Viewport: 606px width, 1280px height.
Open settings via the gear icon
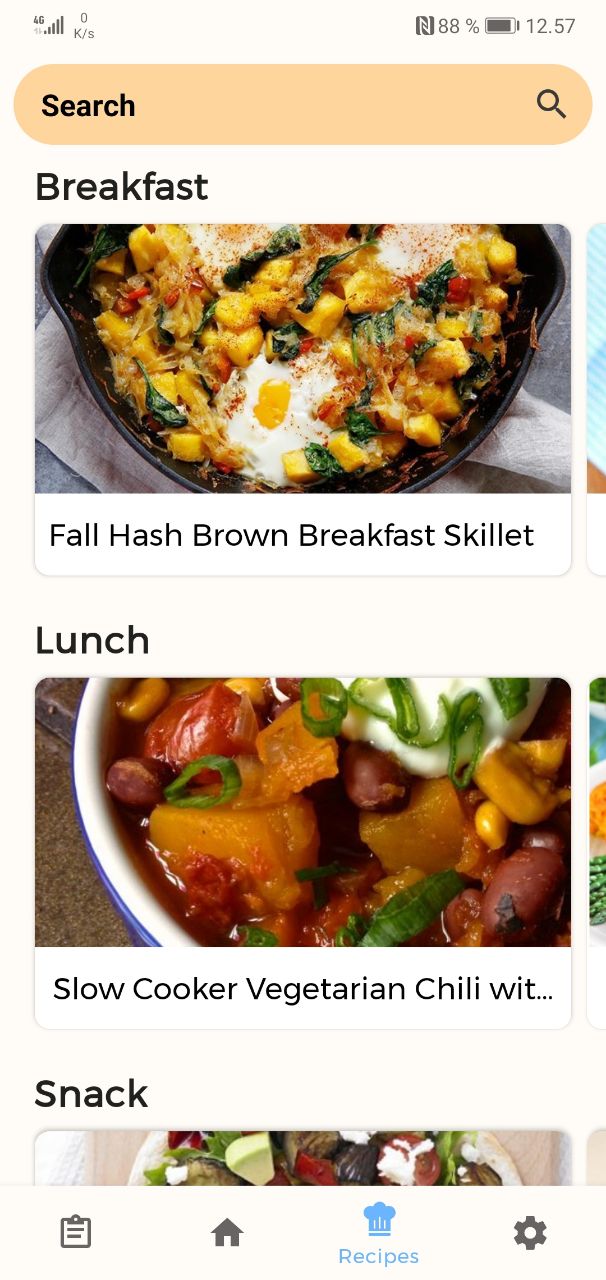[530, 1233]
